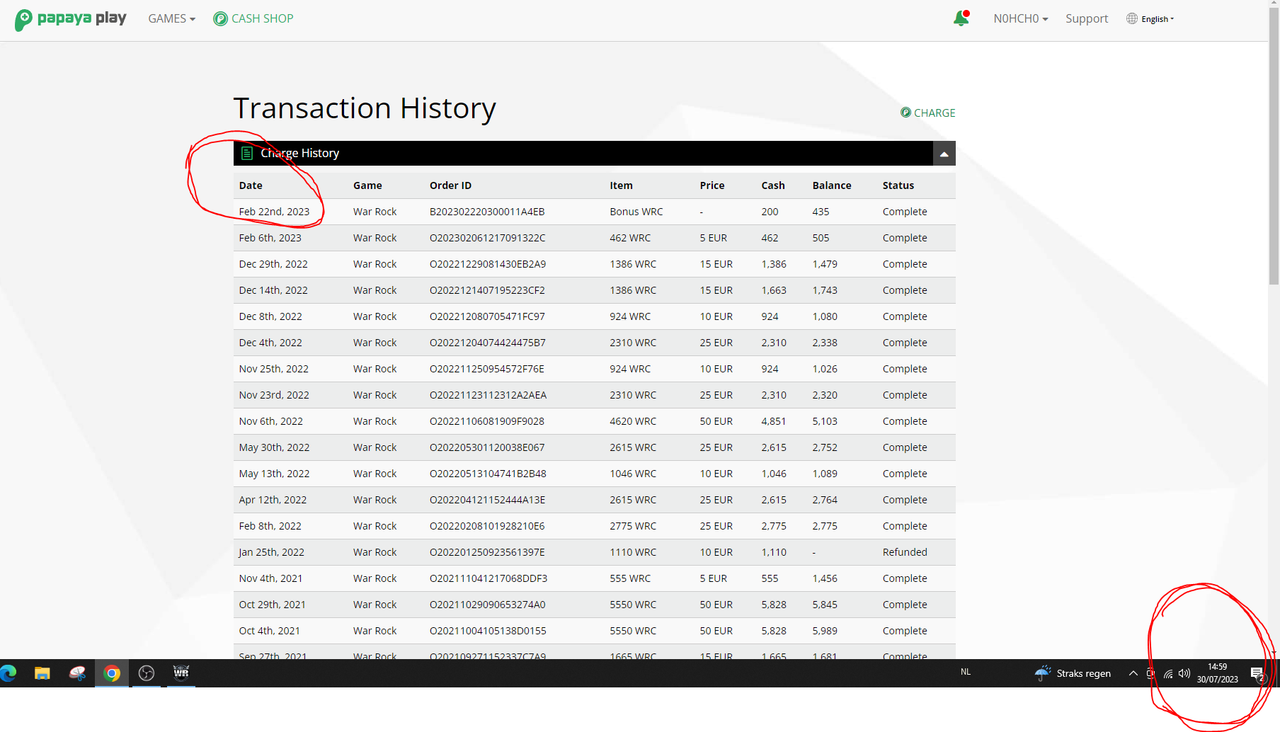The image size is (1280, 732).
Task: Open the volume speaker tray icon
Action: click(x=1184, y=674)
